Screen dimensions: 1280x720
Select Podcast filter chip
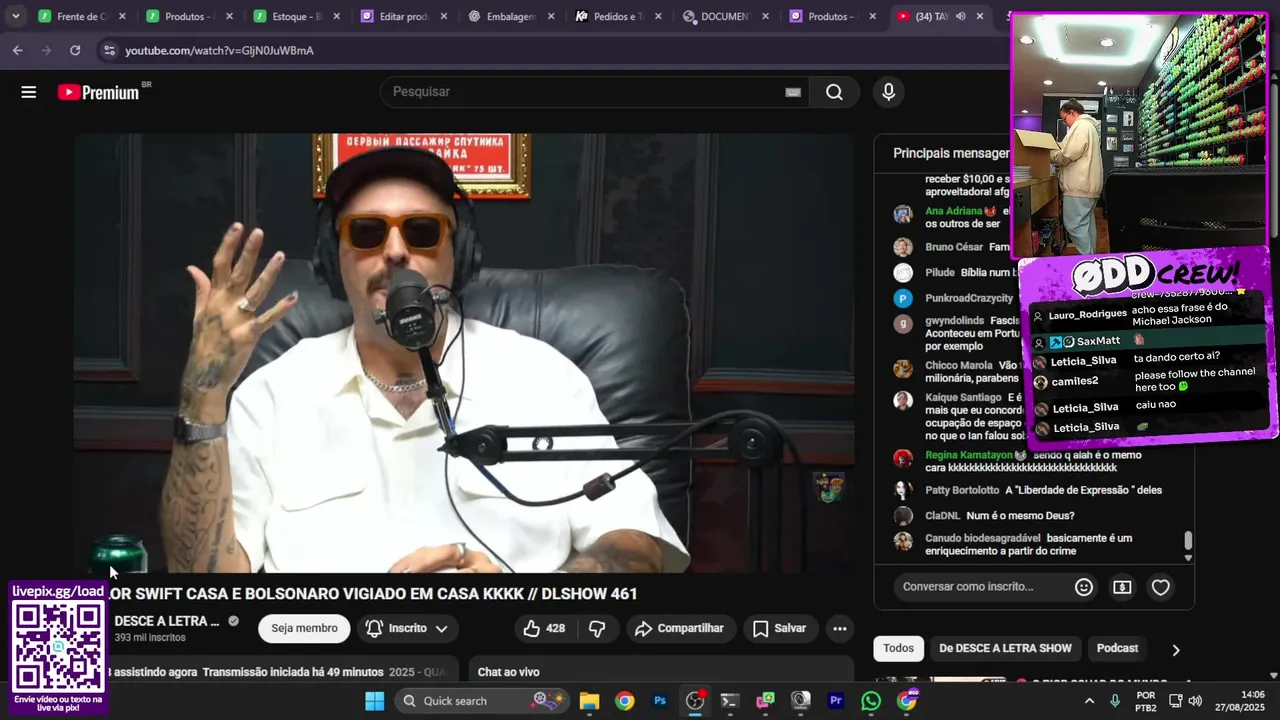[1117, 648]
